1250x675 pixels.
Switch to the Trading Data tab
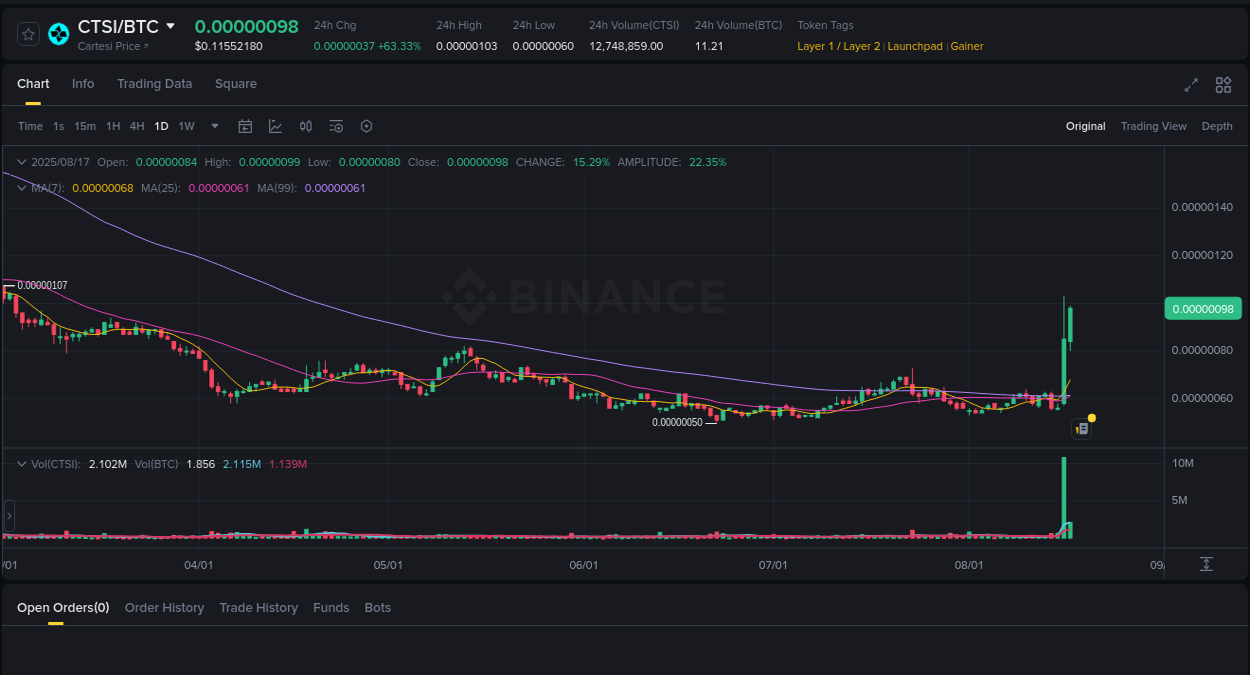[154, 84]
